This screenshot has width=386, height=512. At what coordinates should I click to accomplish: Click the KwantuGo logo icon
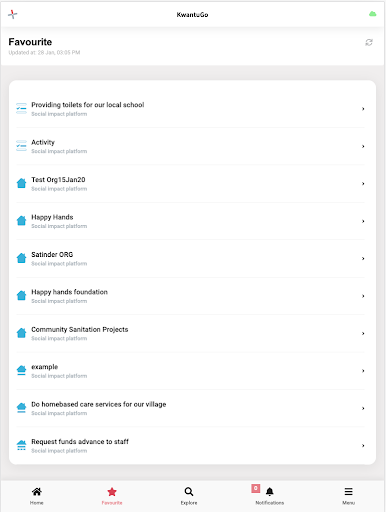coord(13,14)
